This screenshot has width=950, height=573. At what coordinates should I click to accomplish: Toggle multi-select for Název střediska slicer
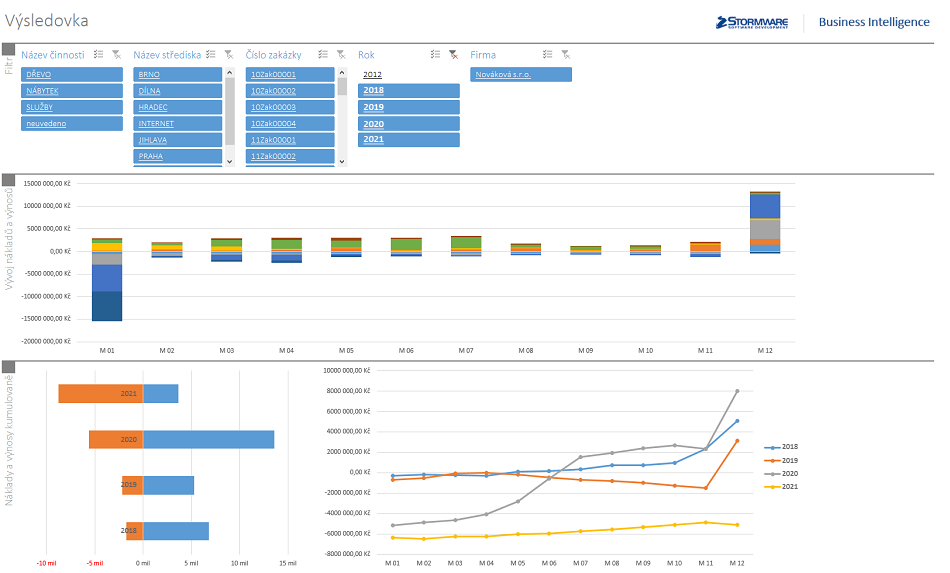[x=210, y=55]
